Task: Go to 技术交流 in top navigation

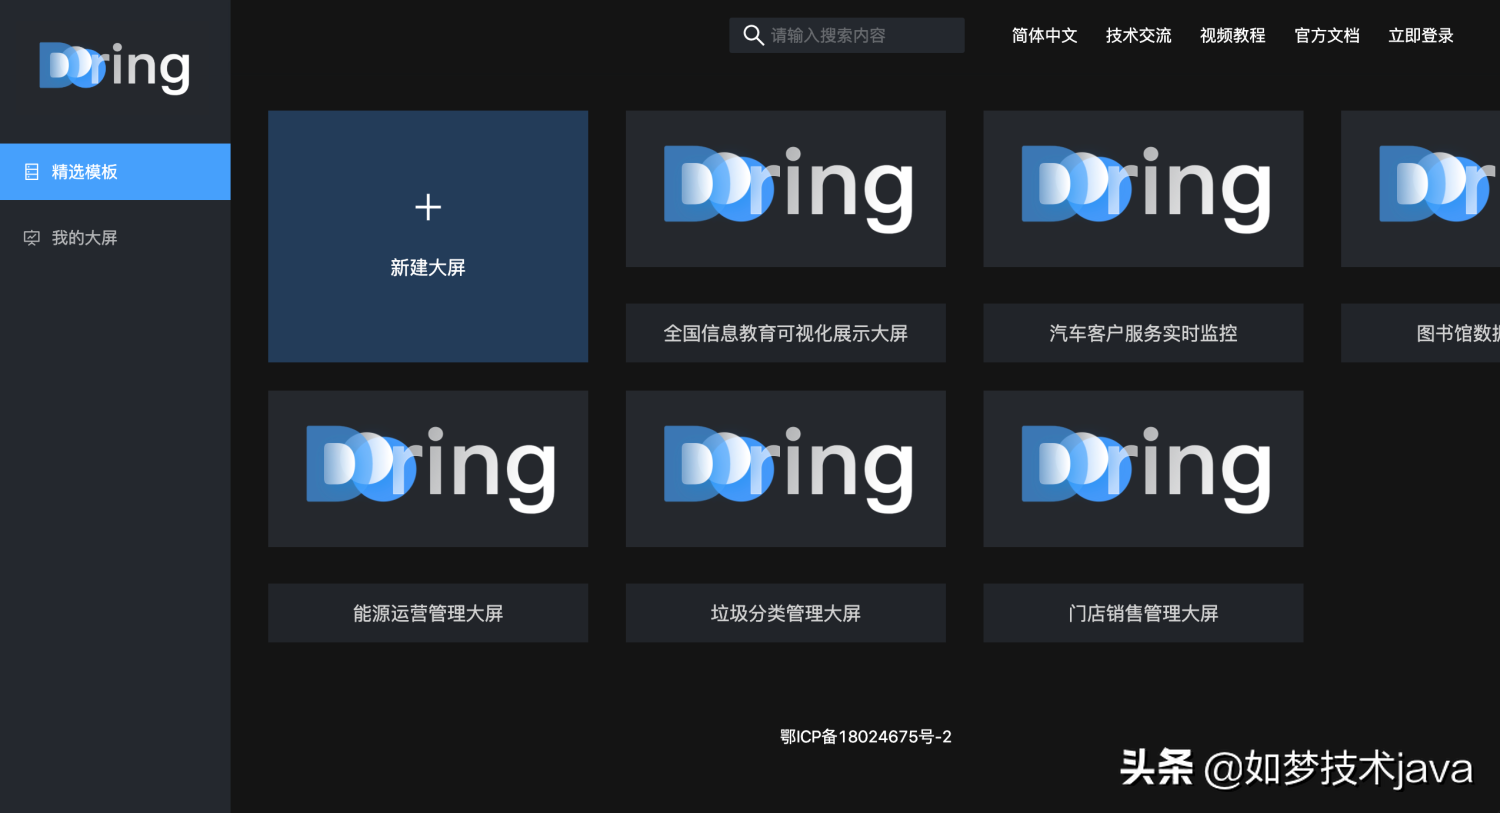Action: tap(1138, 36)
